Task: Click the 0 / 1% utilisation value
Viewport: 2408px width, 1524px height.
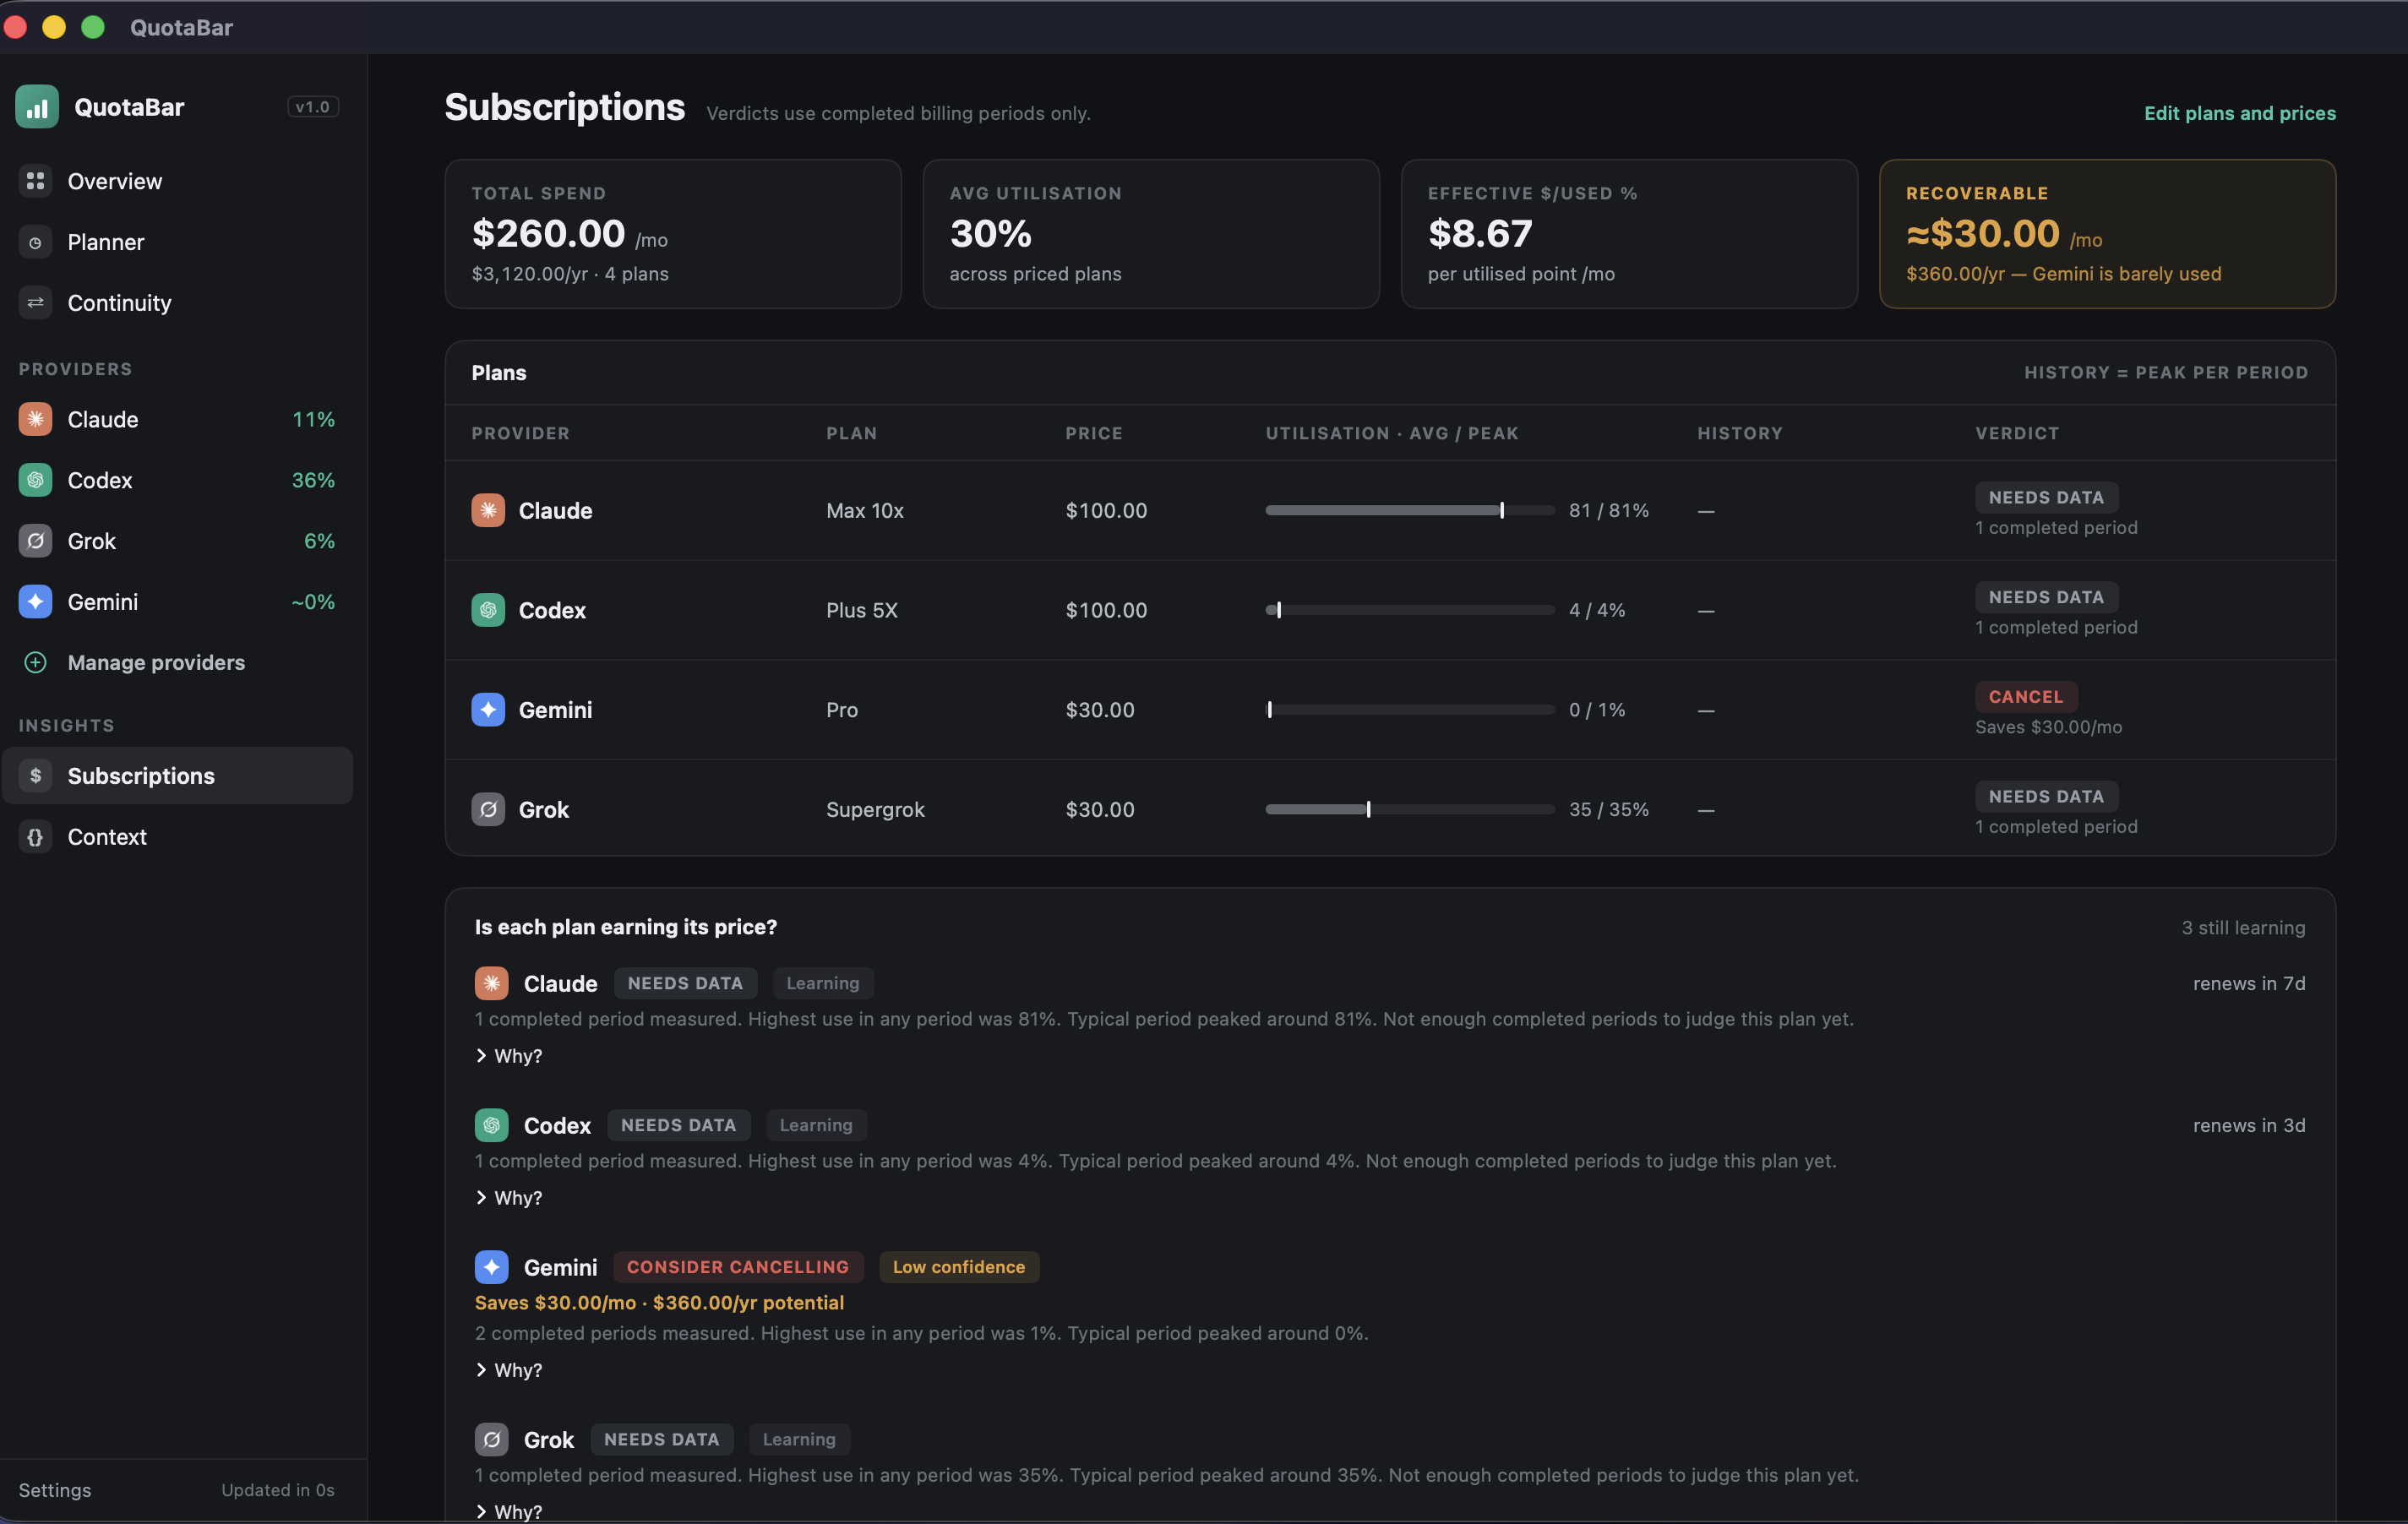Action: pos(1596,710)
